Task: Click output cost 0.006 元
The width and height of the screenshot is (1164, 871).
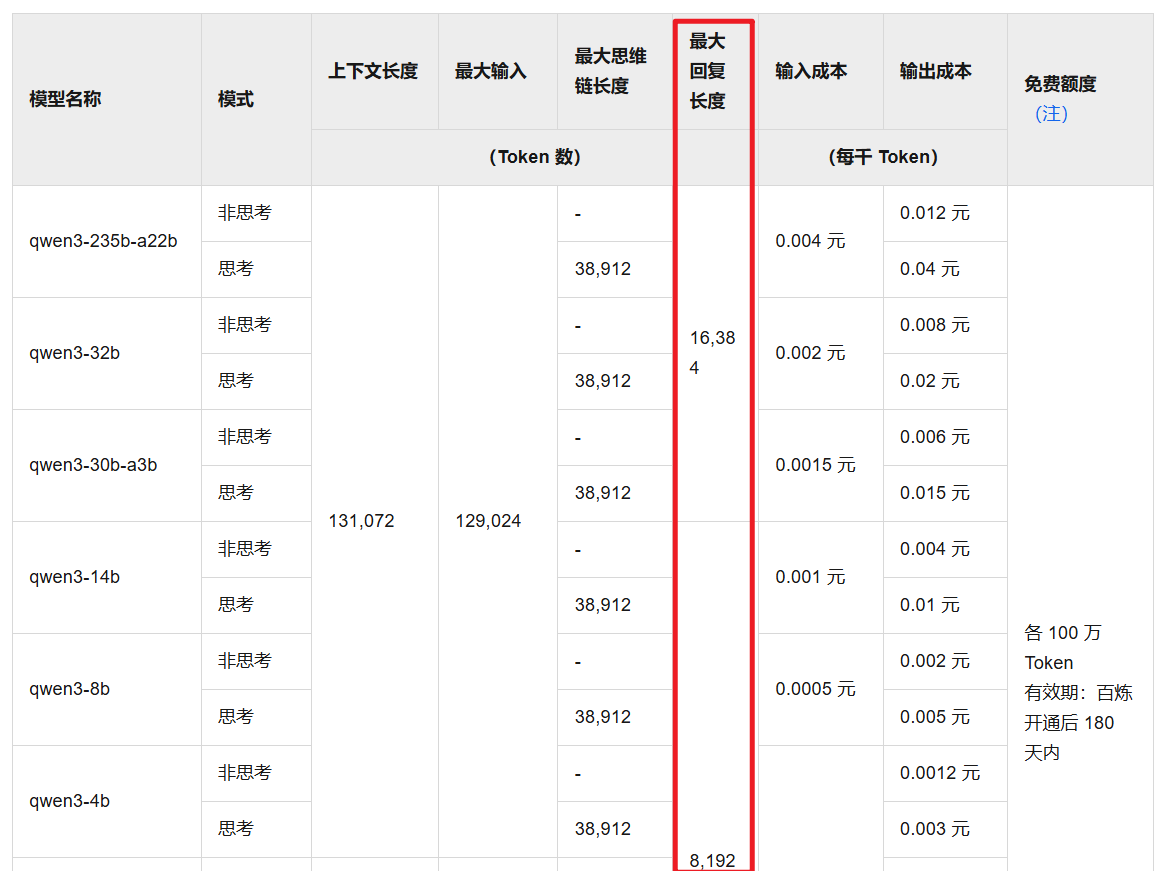Action: click(935, 437)
